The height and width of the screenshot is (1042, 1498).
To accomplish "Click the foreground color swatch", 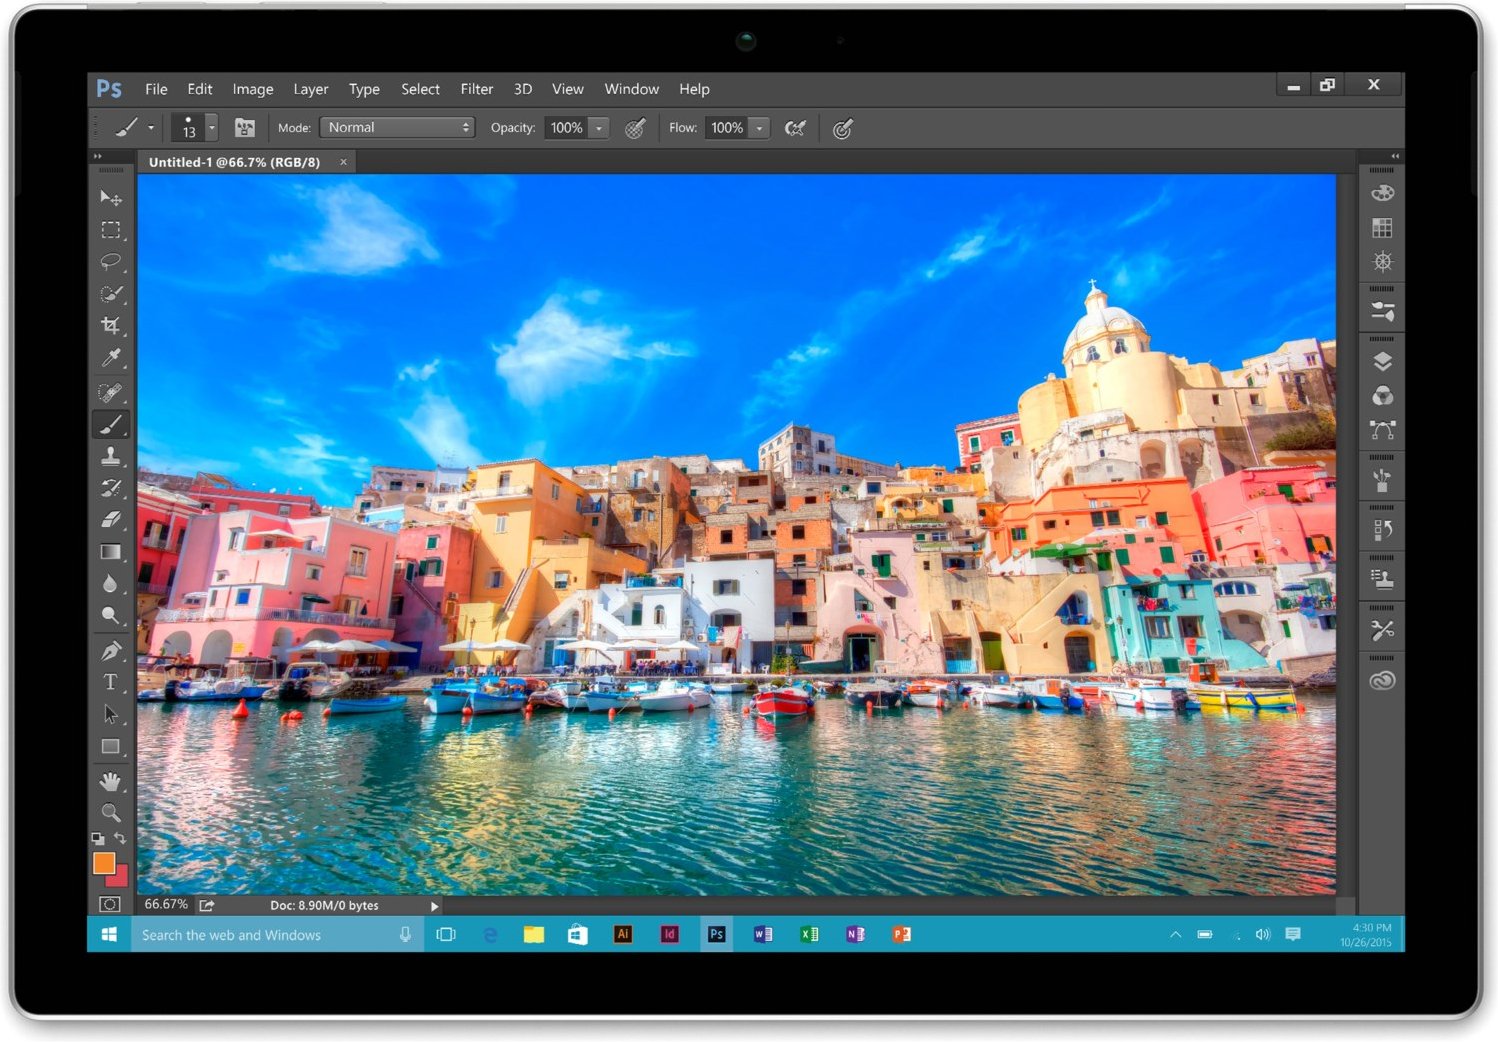I will point(104,864).
